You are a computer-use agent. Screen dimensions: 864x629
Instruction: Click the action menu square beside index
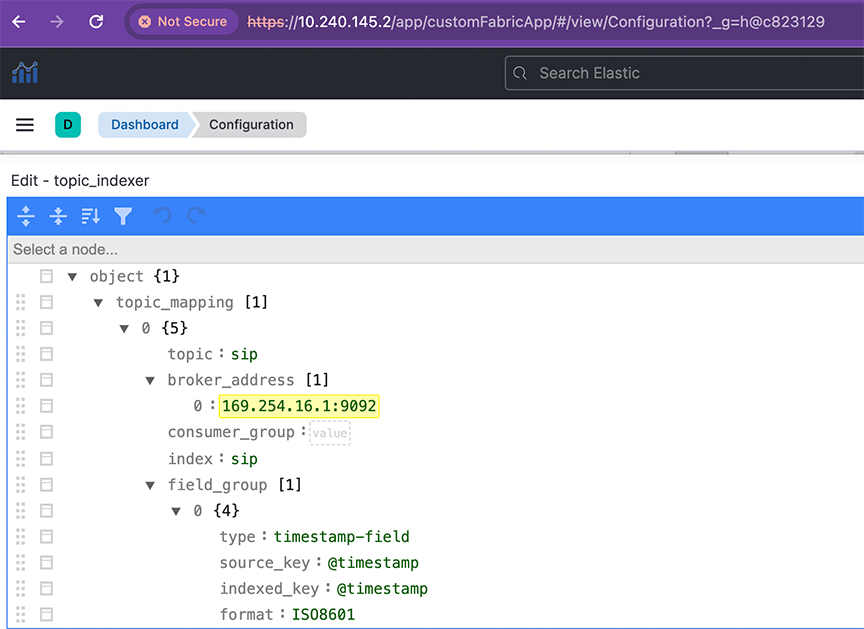point(46,458)
